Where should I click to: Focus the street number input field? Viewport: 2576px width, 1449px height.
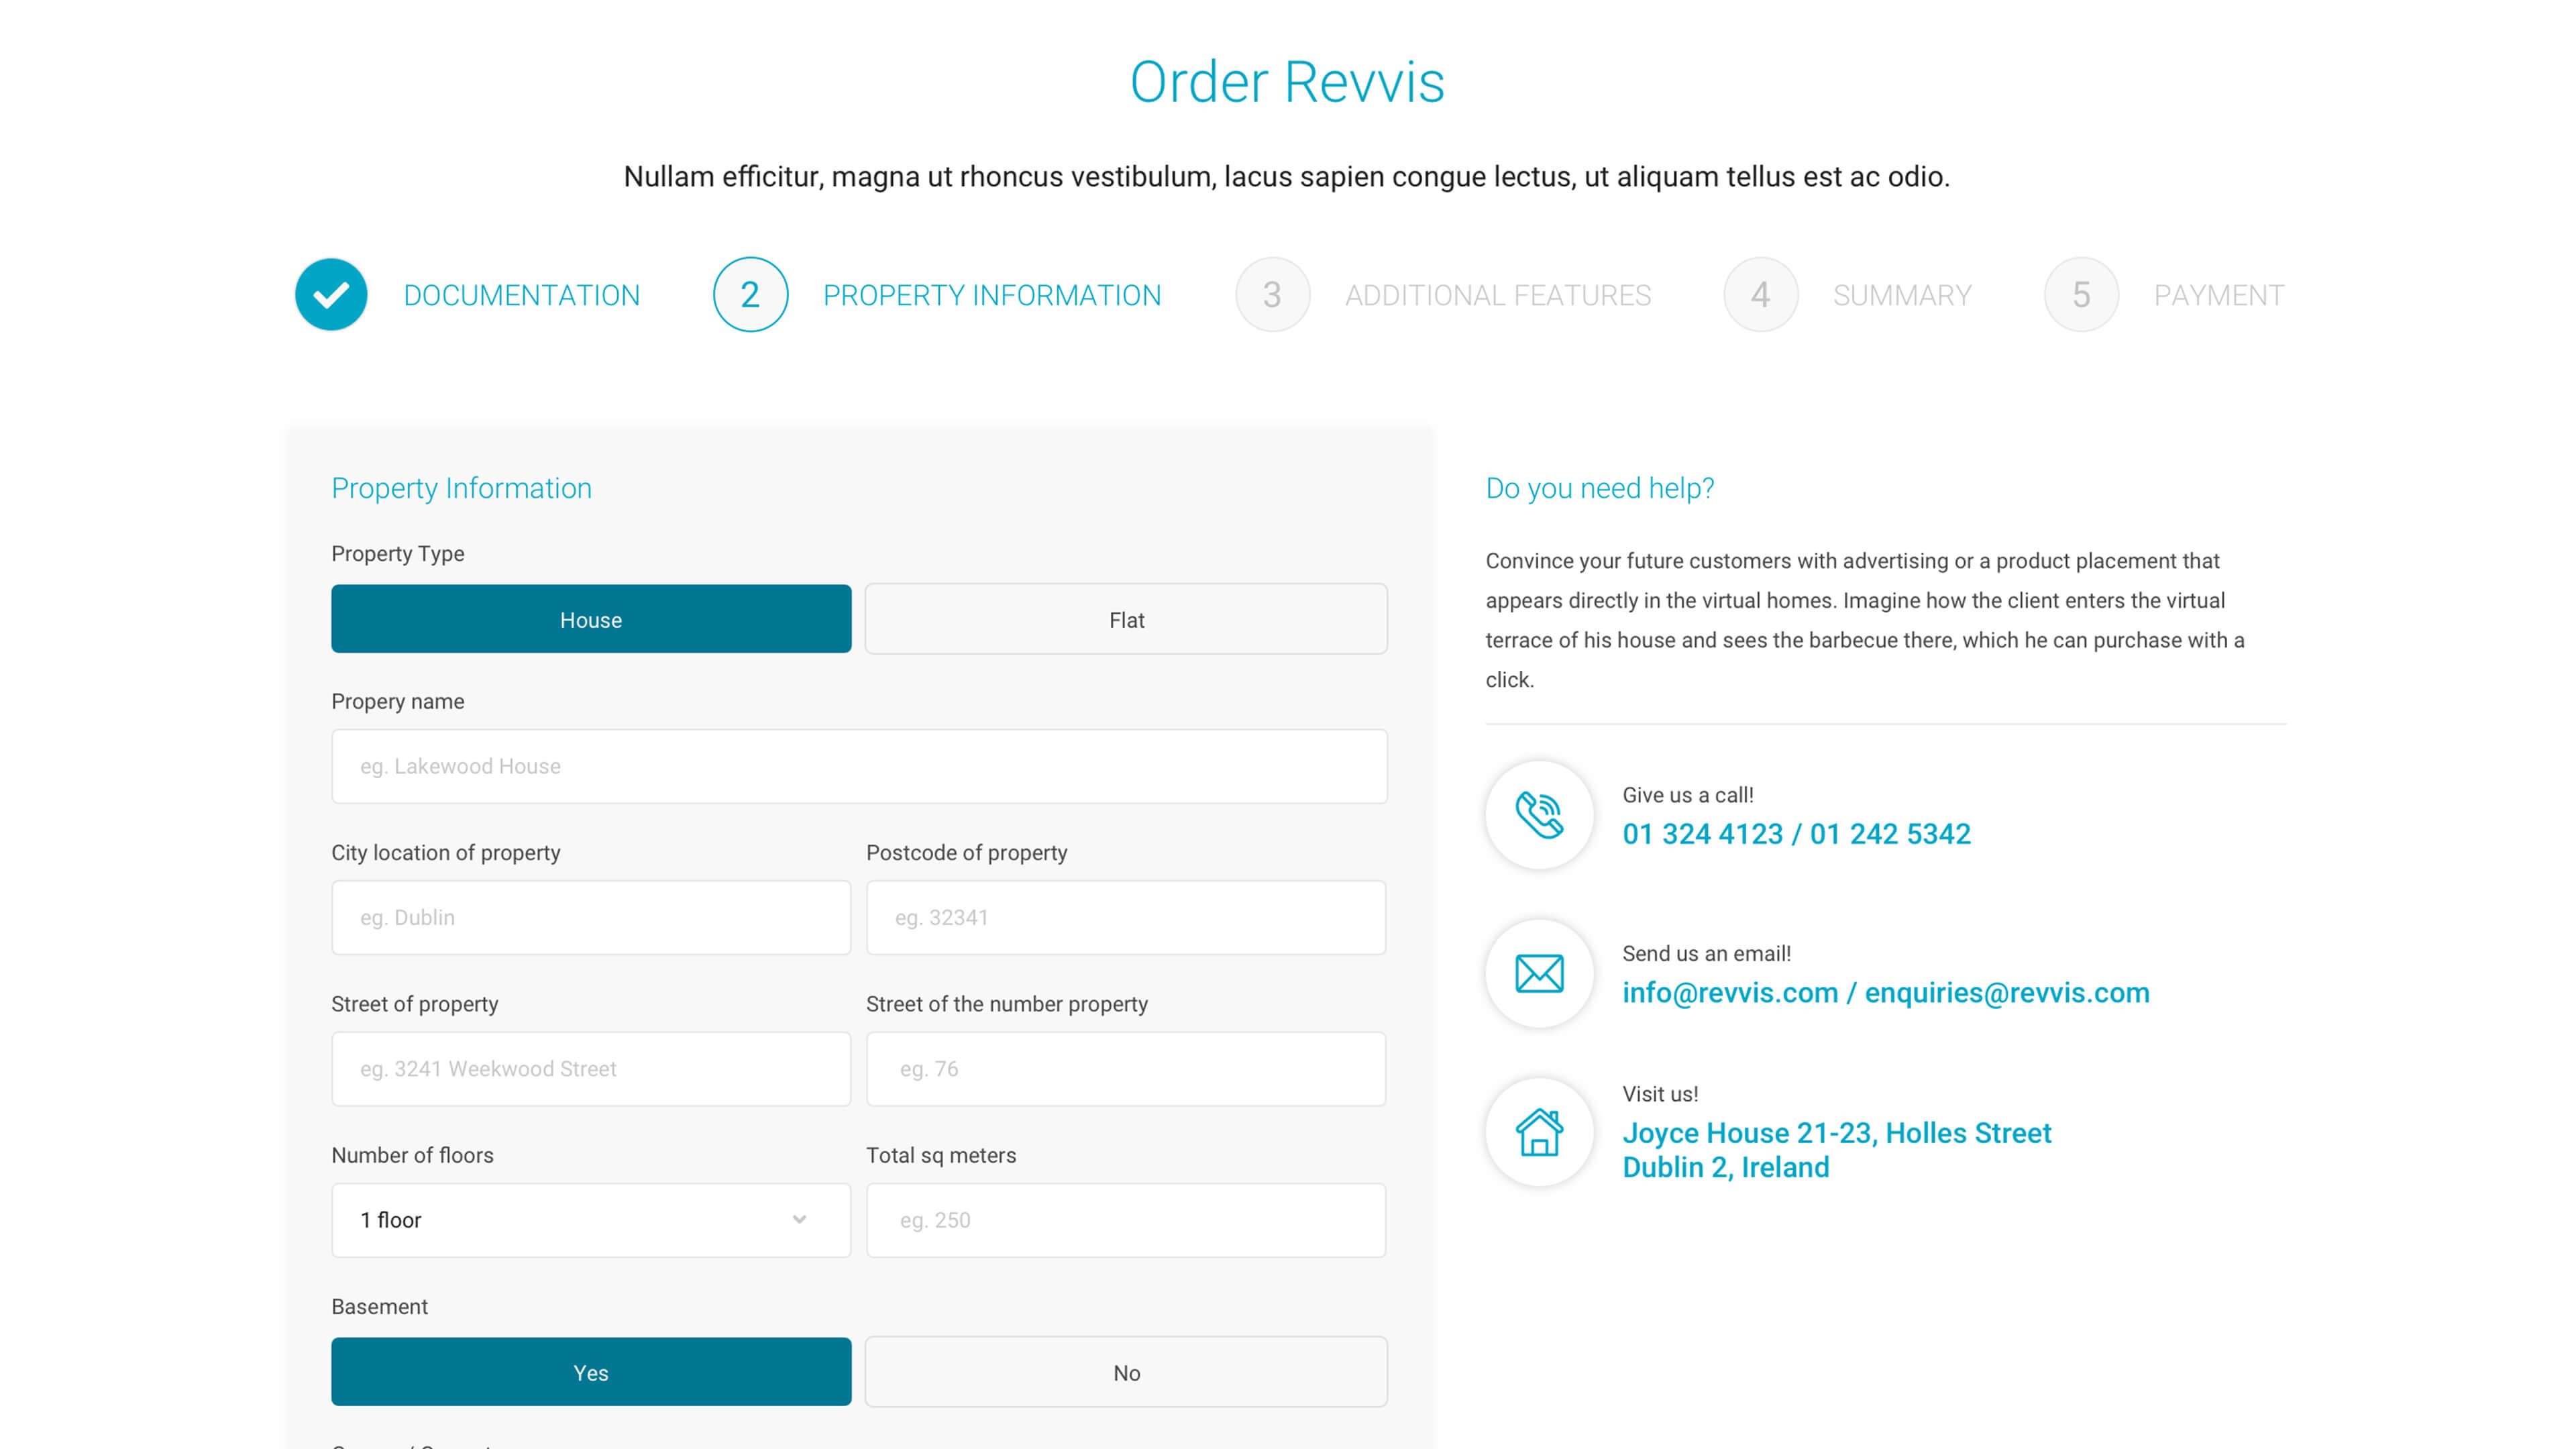tap(1126, 1068)
